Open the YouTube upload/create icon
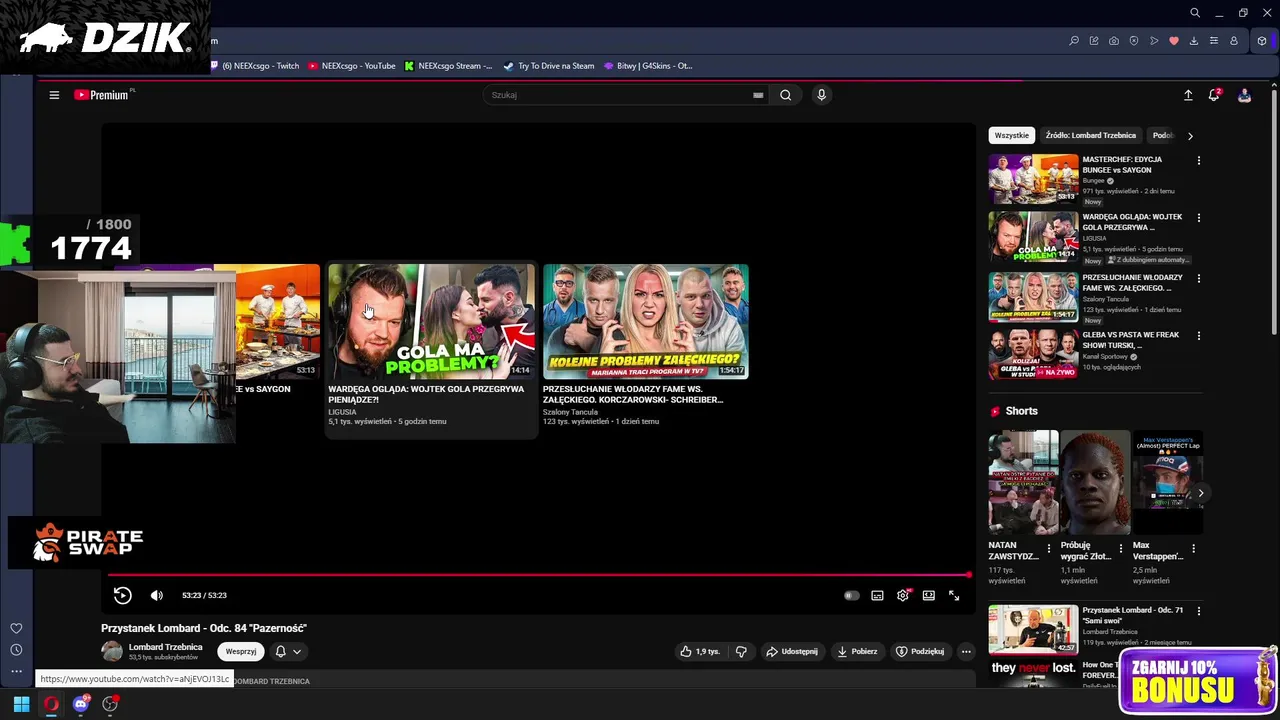The image size is (1280, 720). (1188, 95)
